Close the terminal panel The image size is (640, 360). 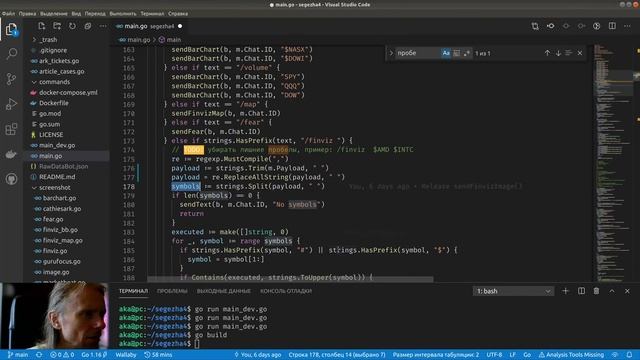point(627,291)
